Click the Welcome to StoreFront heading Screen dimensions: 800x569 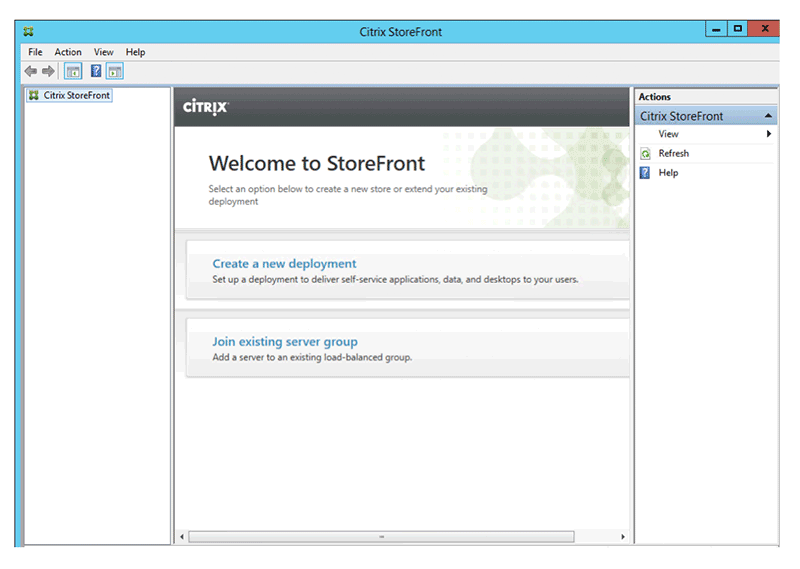(317, 164)
